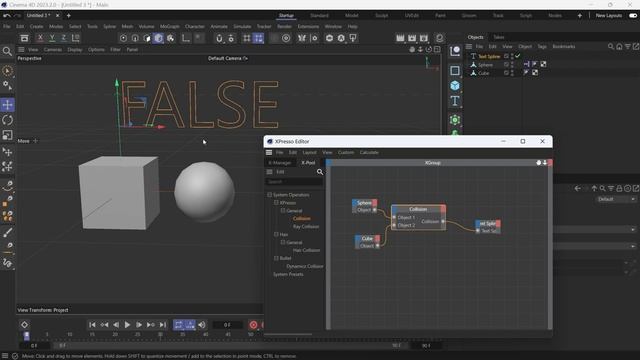Viewport: 640px width, 360px height.
Task: Select the Rotate tool in left toolbar
Action: click(7, 120)
